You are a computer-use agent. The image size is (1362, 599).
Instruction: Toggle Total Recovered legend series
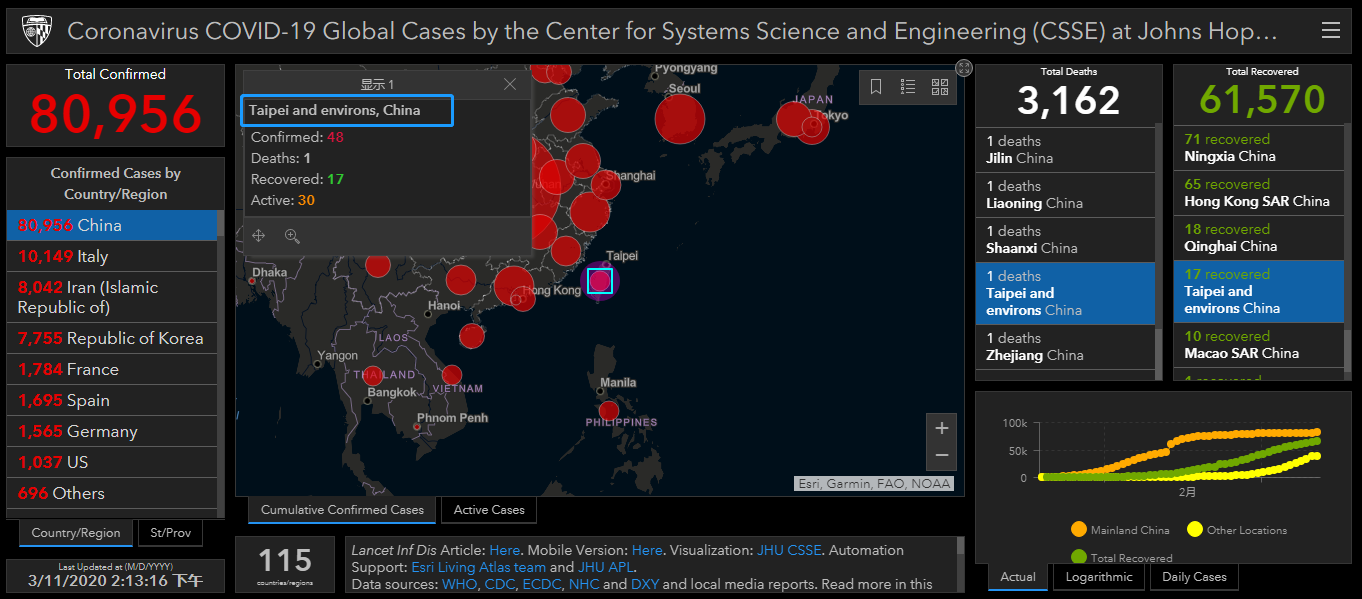coord(1121,557)
